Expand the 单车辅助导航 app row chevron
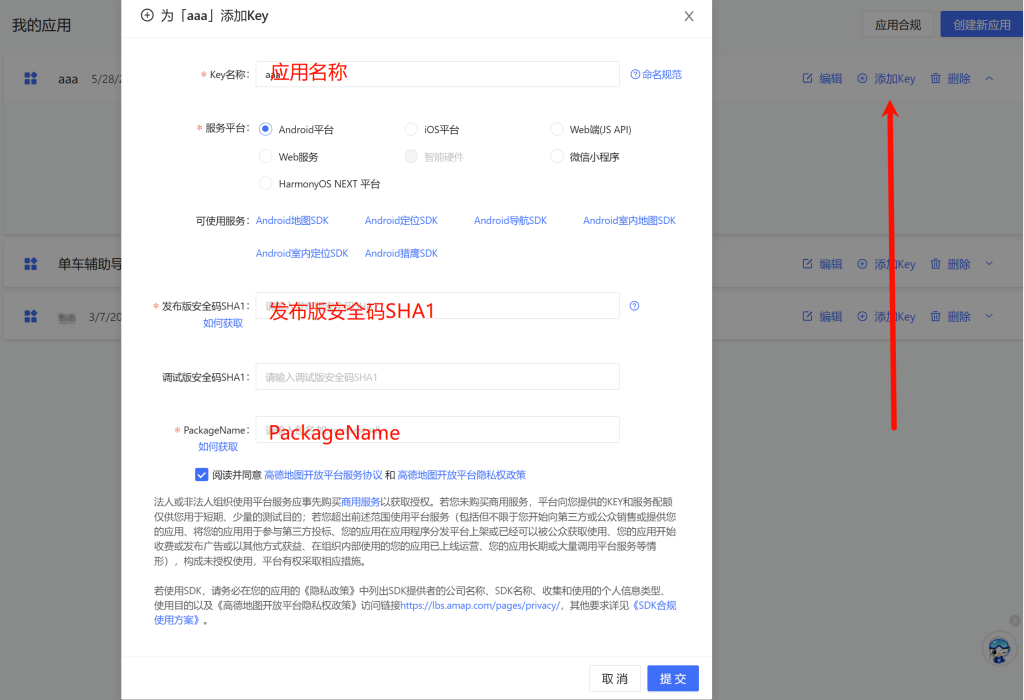 [989, 264]
